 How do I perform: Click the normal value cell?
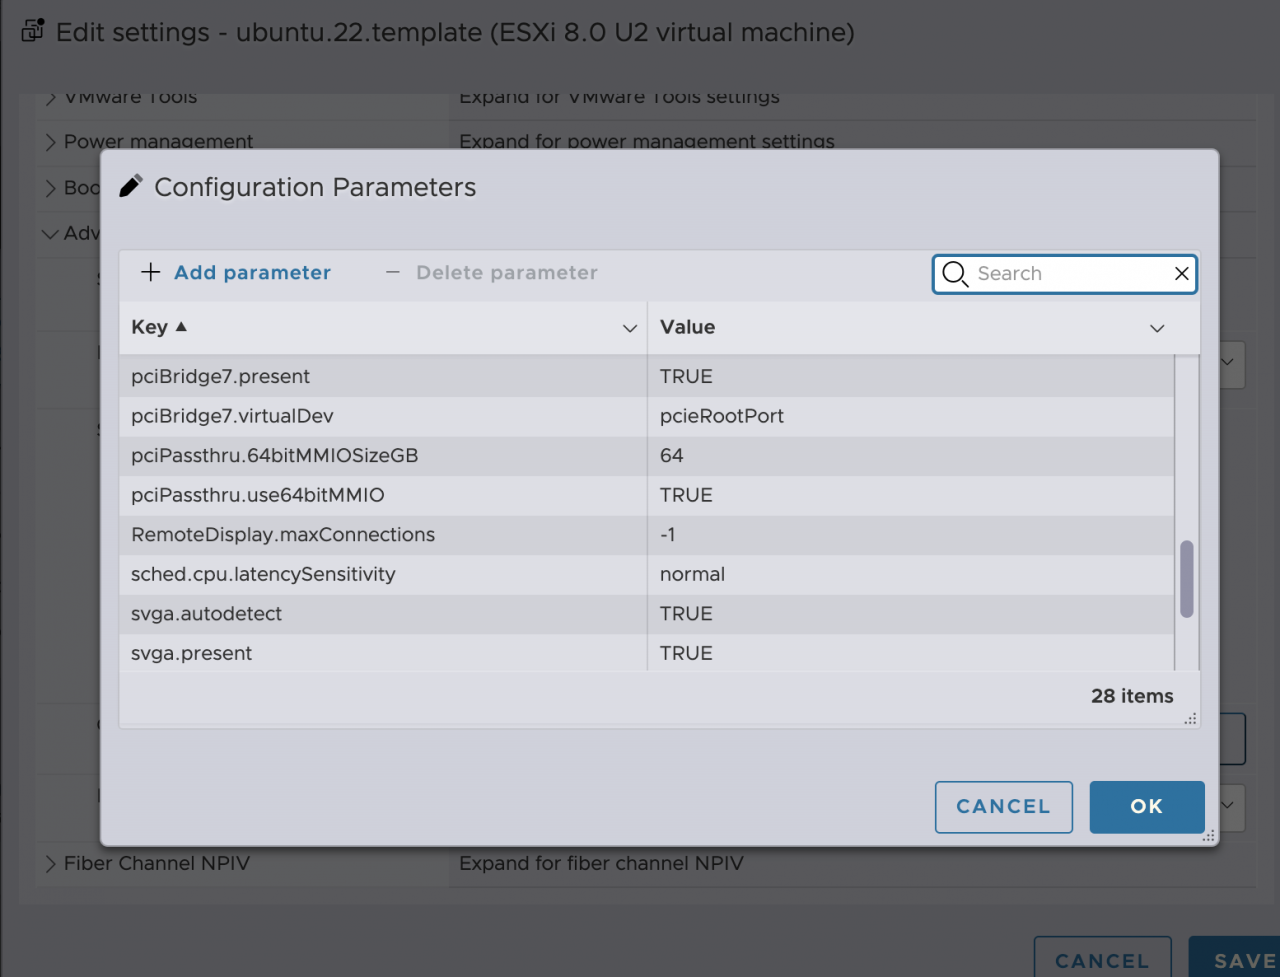pos(692,574)
